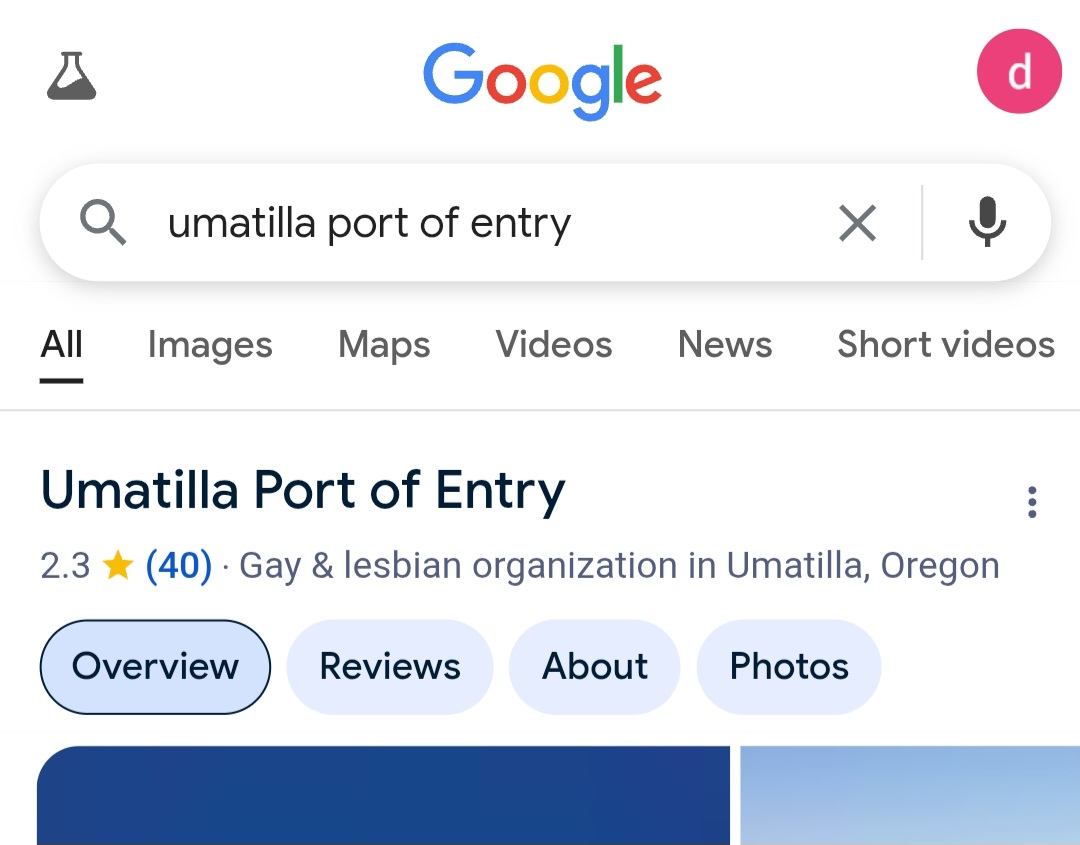Switch to the Maps tab
The height and width of the screenshot is (845, 1080).
pos(384,345)
